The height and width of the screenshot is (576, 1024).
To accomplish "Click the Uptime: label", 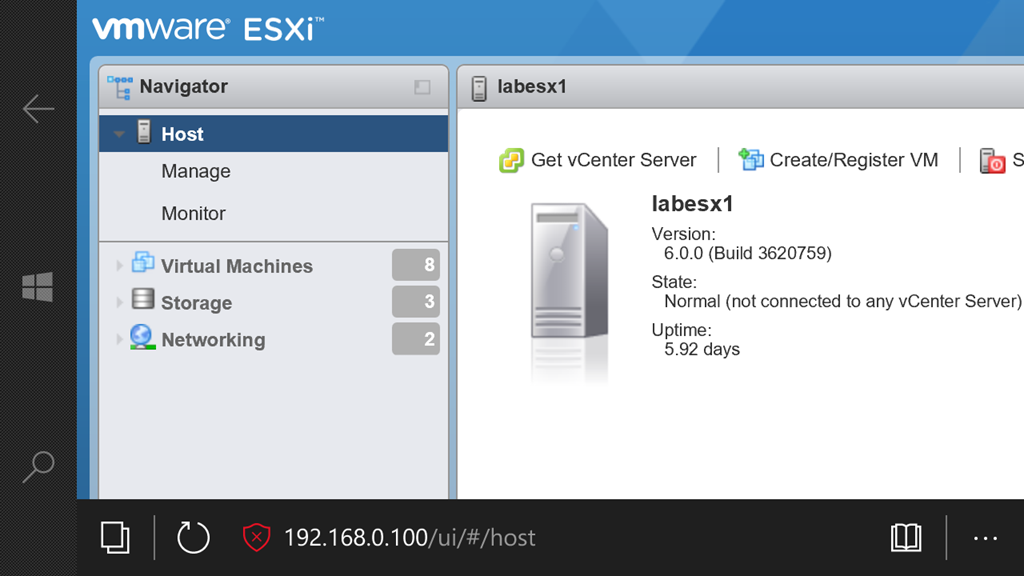I will (x=681, y=330).
